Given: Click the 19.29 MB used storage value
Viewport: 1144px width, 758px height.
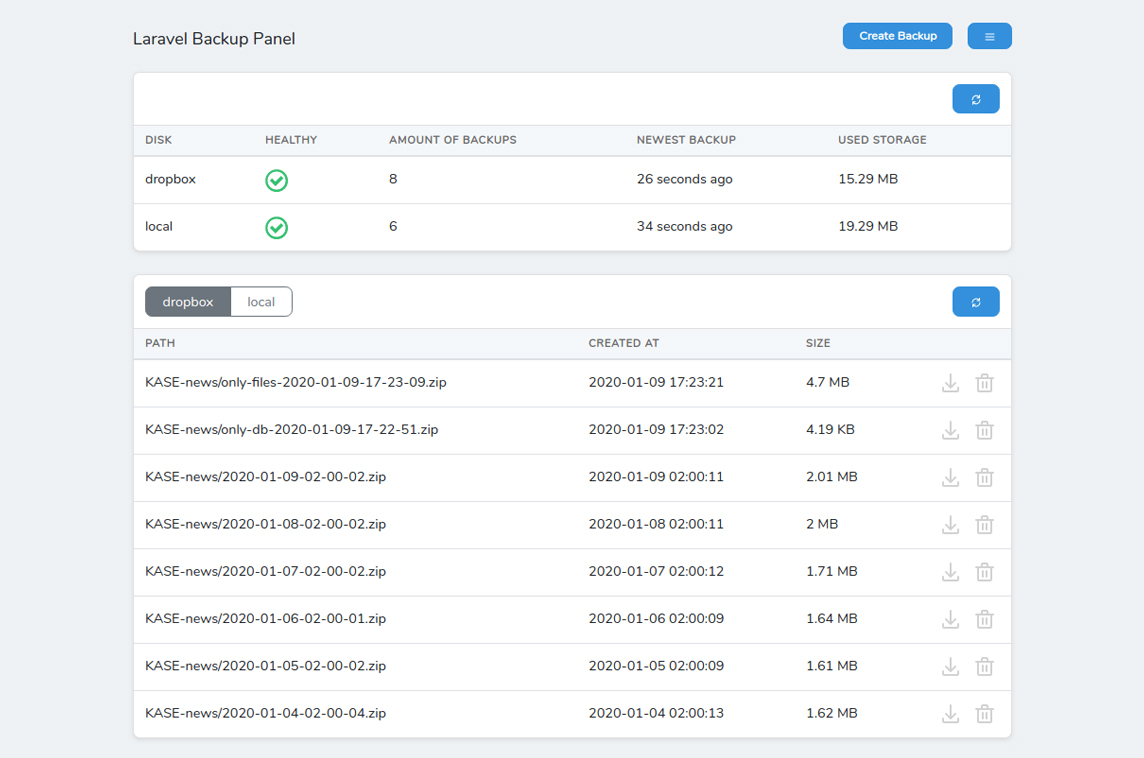Looking at the screenshot, I should point(867,226).
